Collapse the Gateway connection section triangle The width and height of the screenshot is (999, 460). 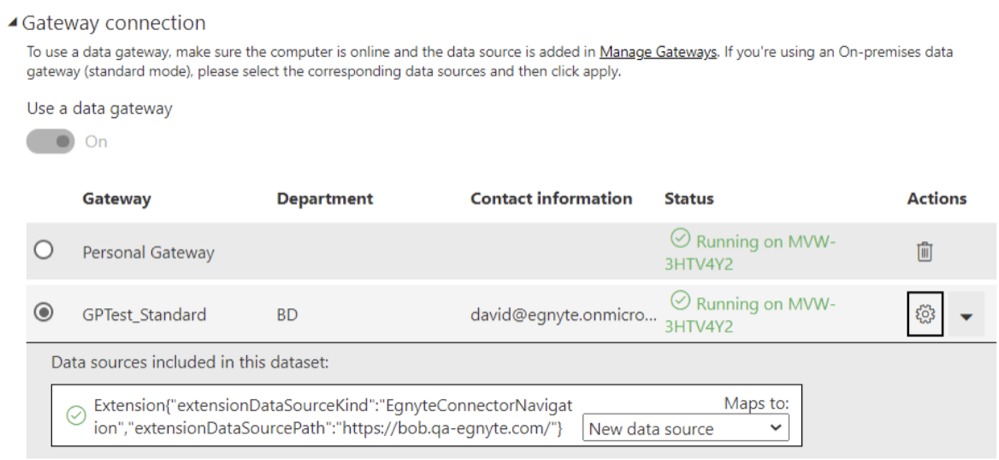13,23
